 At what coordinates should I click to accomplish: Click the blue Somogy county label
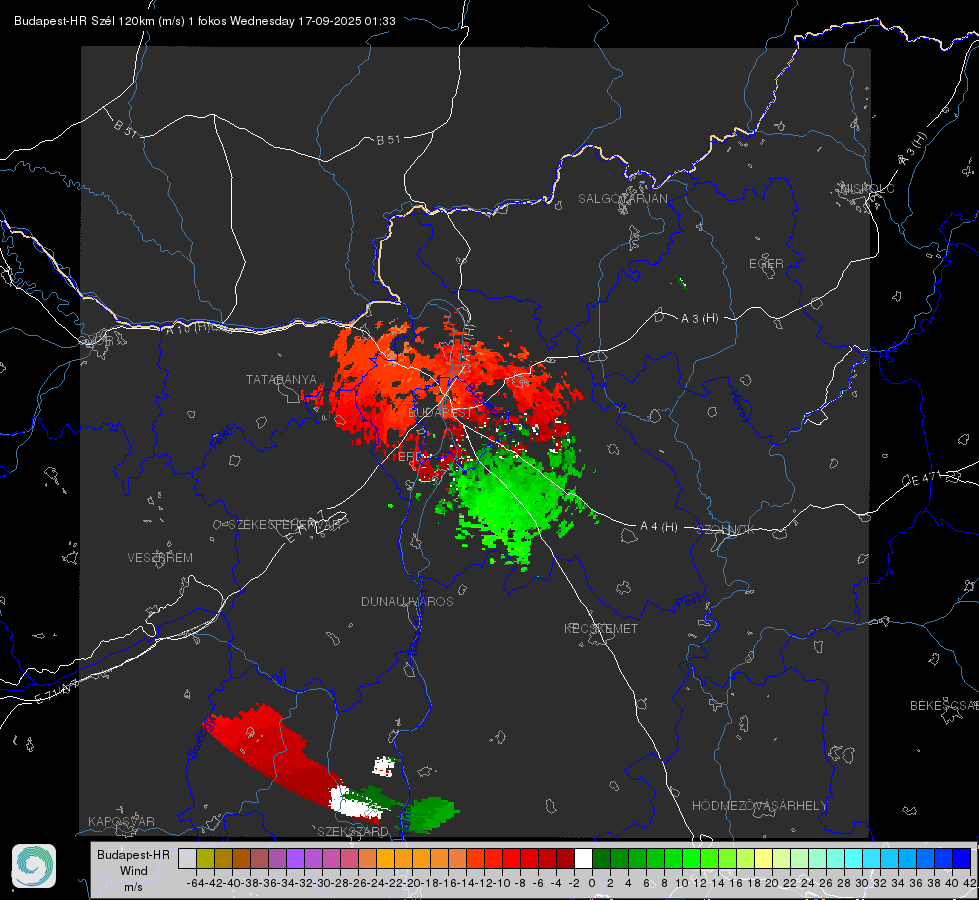(200, 737)
